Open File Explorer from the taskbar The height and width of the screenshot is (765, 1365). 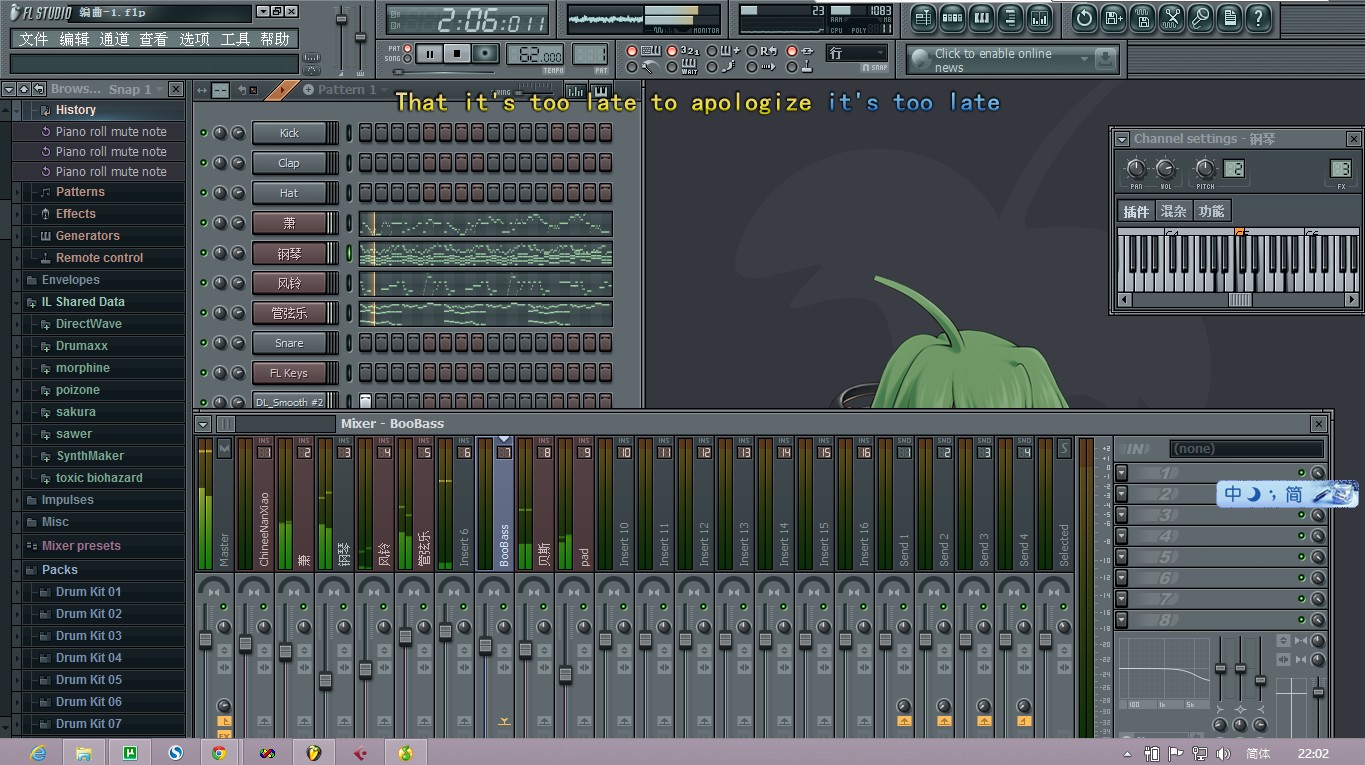point(84,752)
